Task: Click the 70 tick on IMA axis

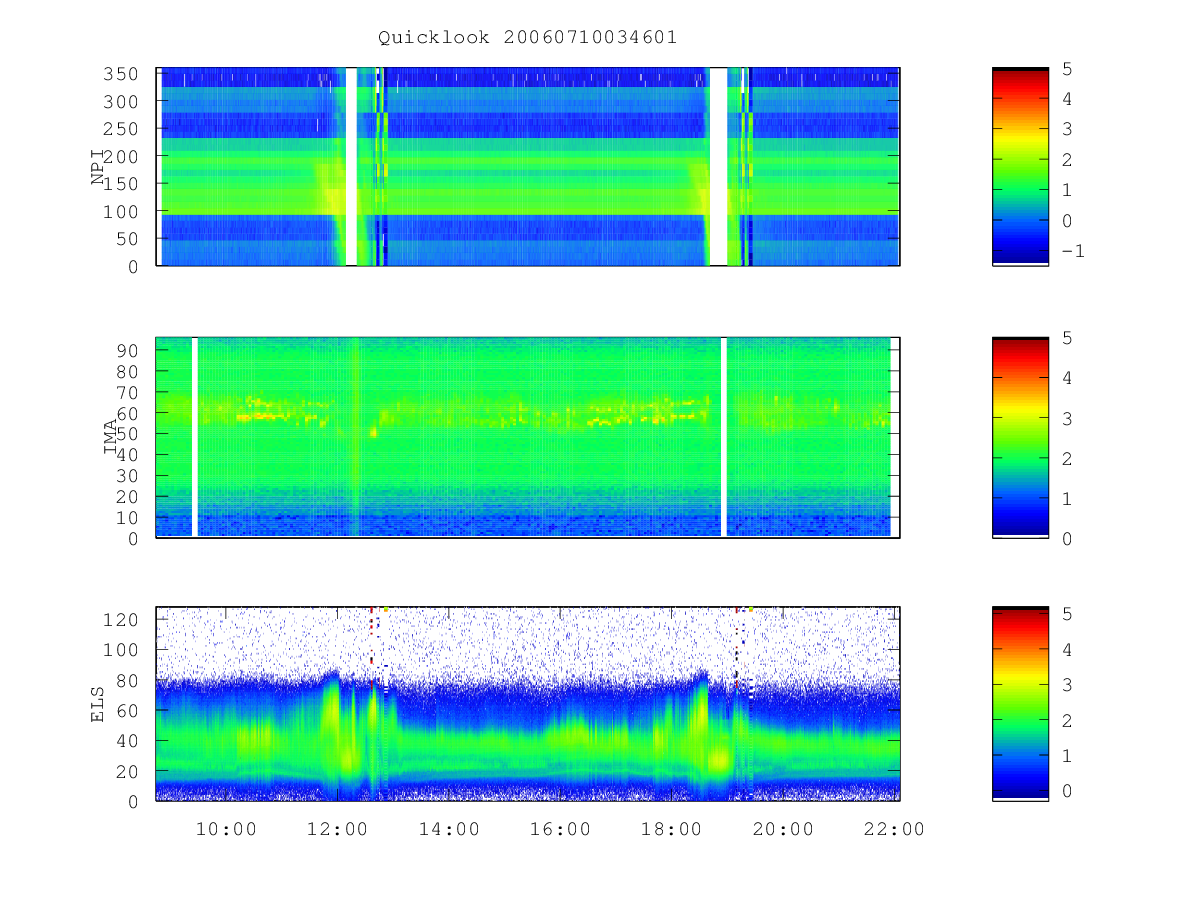Action: [x=128, y=392]
